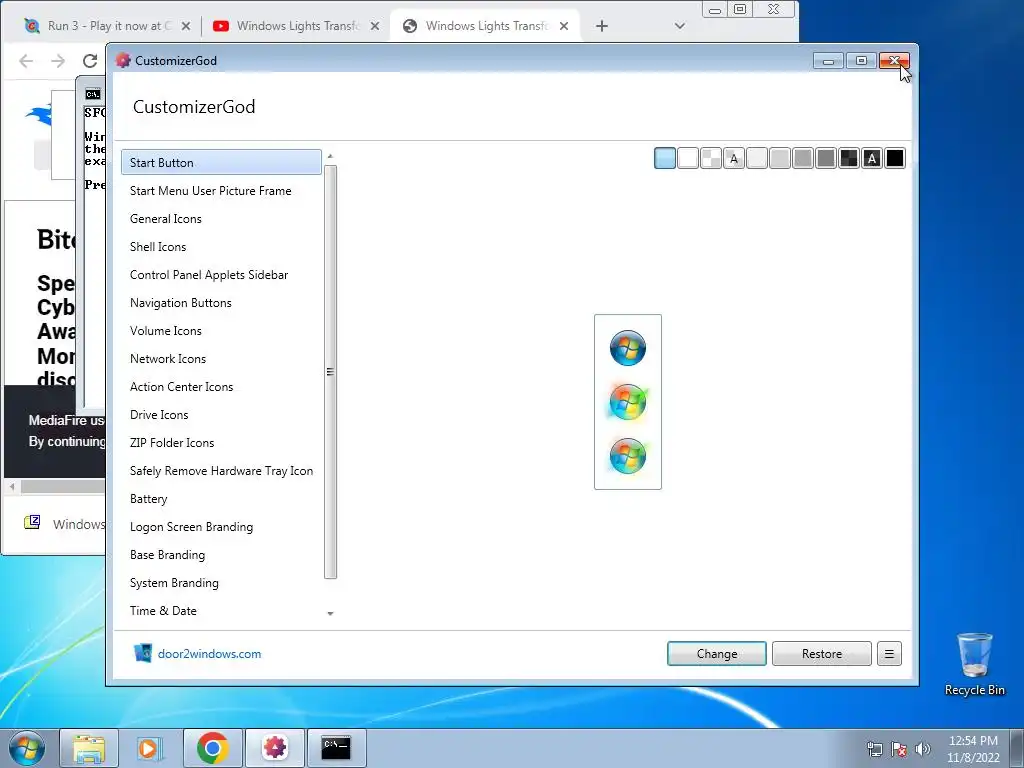Close the Run 3 browser tab

pos(186,26)
